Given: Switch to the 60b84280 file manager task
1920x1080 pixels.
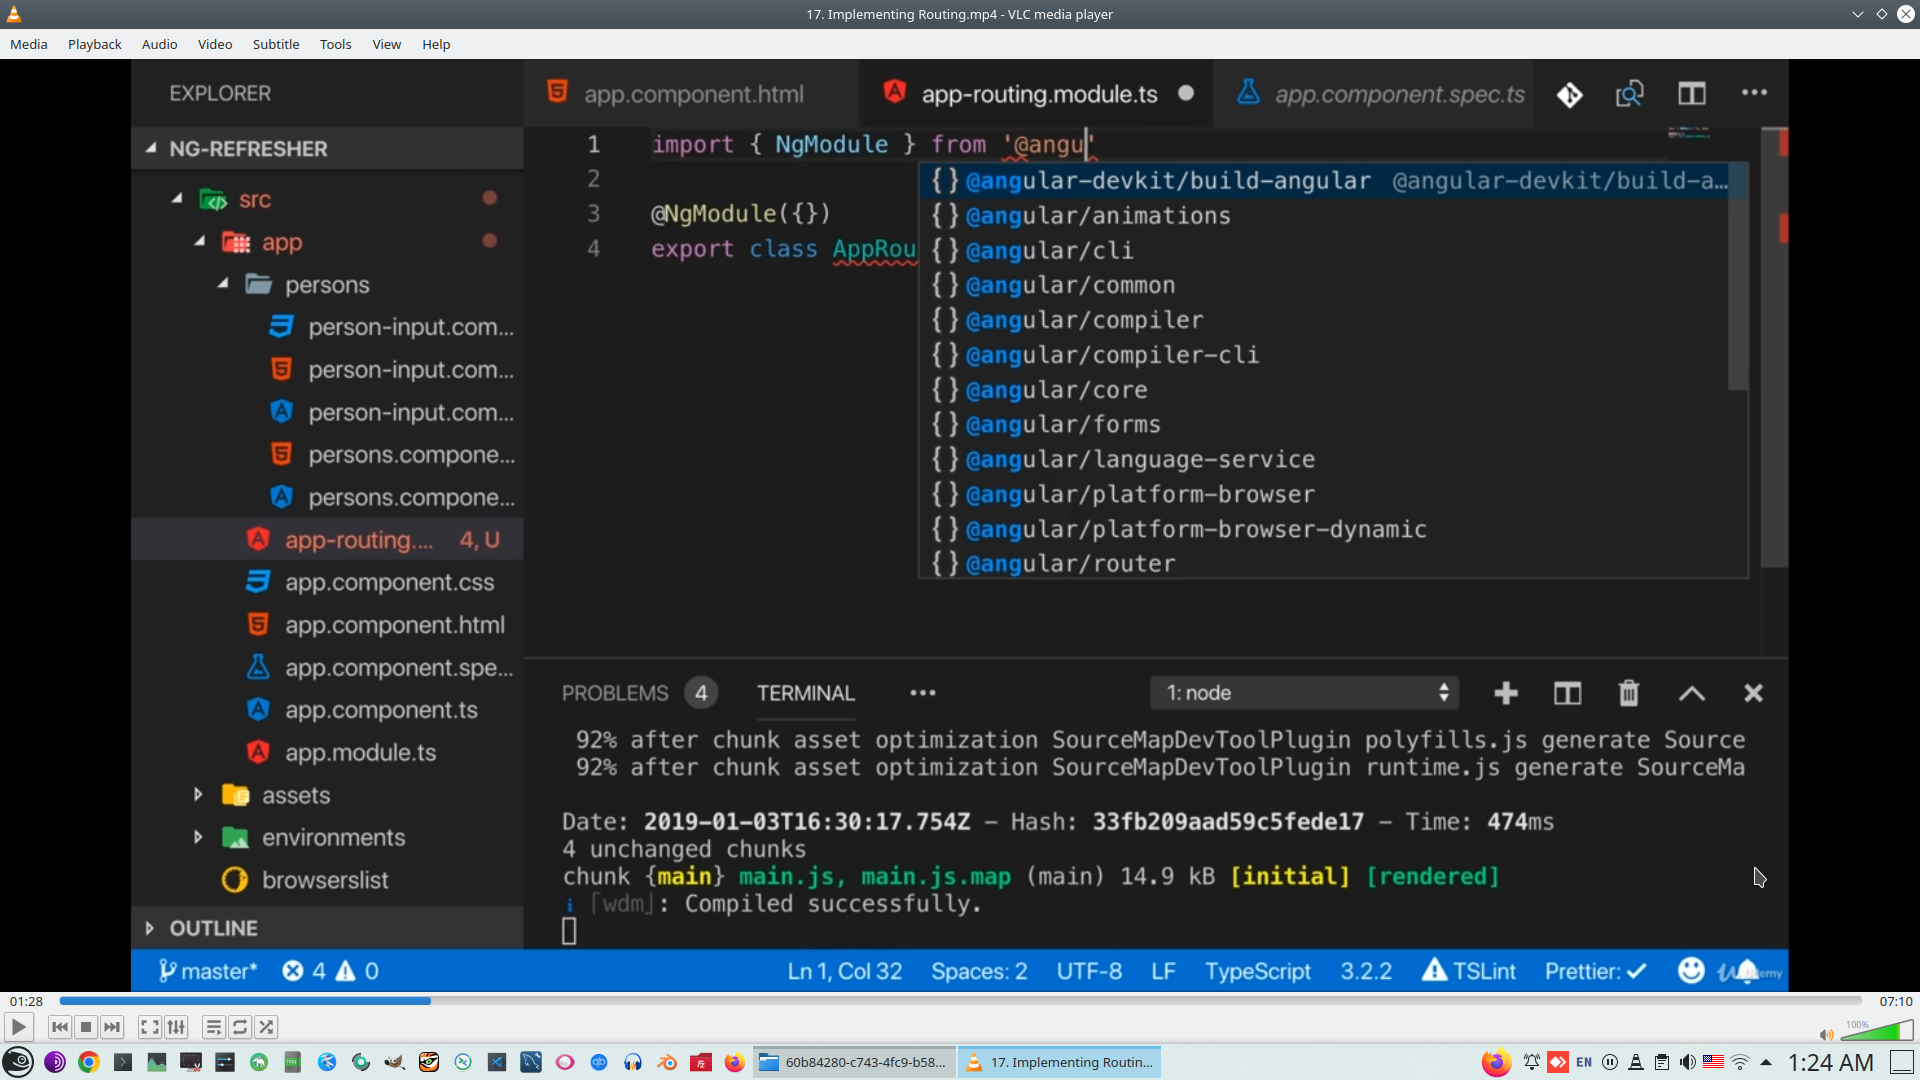Looking at the screenshot, I should [853, 1062].
